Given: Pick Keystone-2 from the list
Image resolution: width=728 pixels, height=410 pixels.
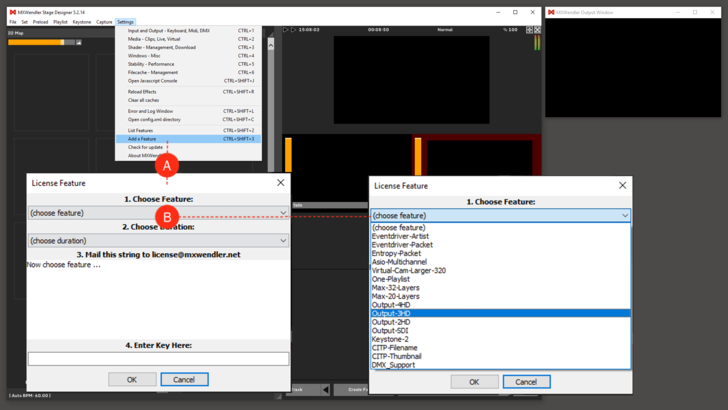Looking at the screenshot, I should [x=500, y=339].
